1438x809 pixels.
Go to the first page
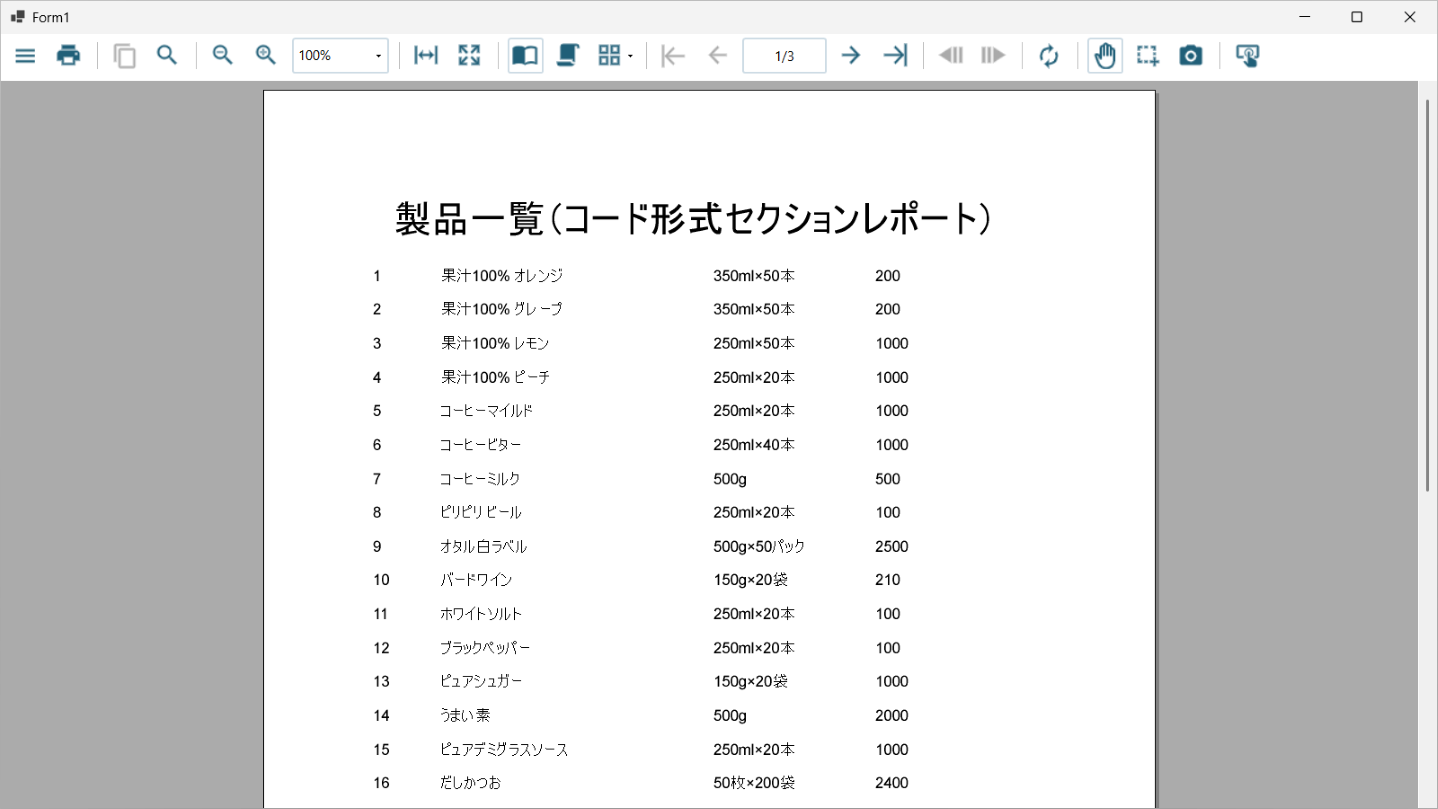(x=674, y=56)
